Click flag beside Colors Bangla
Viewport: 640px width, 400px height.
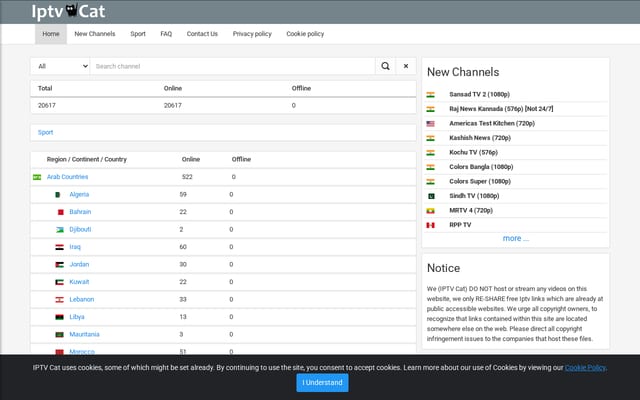(431, 167)
